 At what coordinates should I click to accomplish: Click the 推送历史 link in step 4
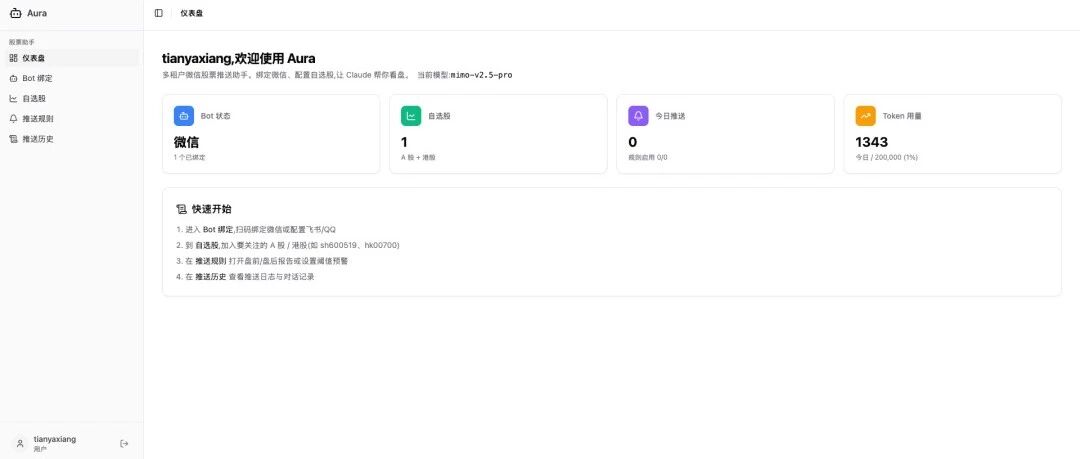[211, 277]
